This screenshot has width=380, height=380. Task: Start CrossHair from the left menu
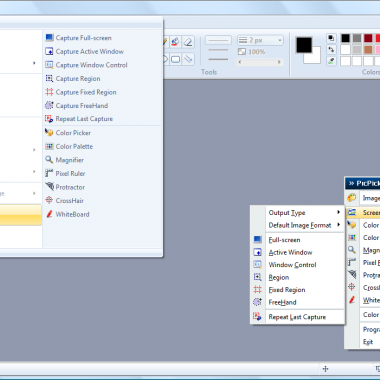point(102,201)
